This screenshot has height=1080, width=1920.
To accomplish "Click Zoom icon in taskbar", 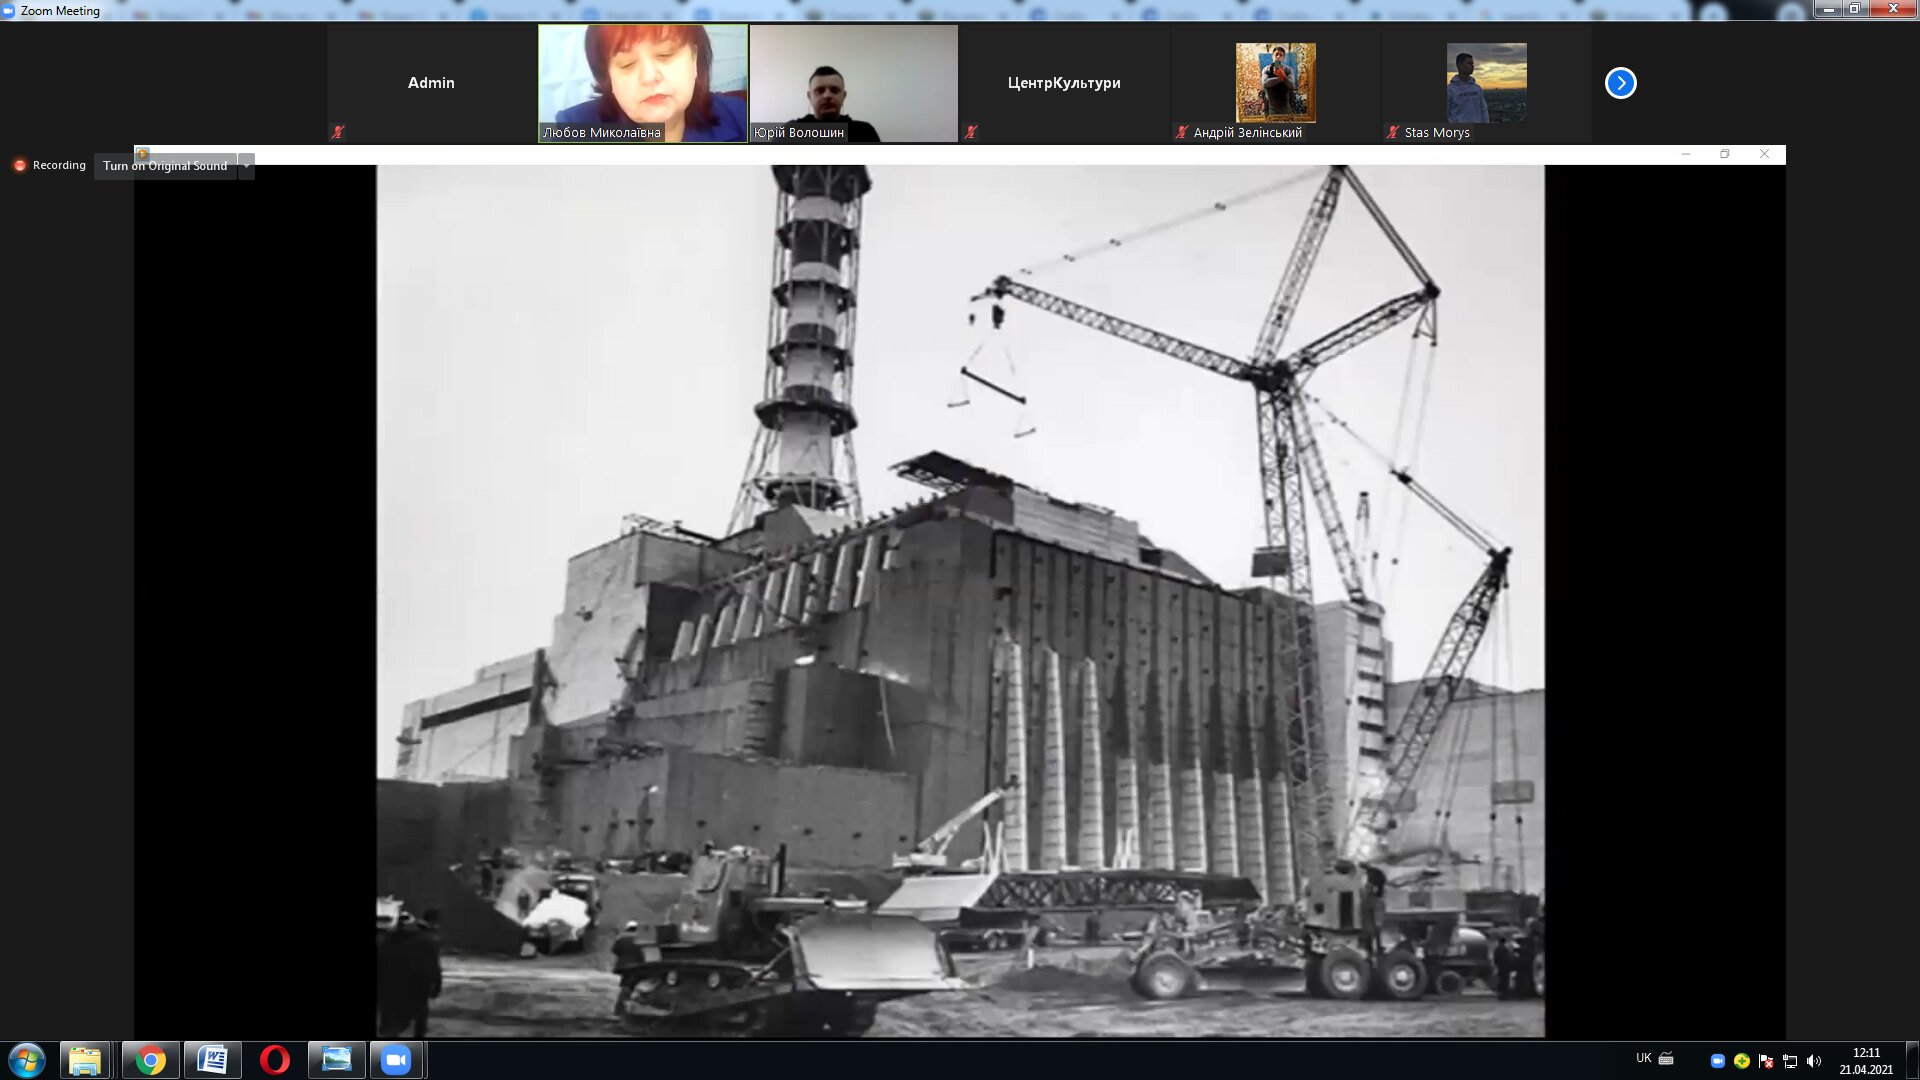I will pos(397,1060).
